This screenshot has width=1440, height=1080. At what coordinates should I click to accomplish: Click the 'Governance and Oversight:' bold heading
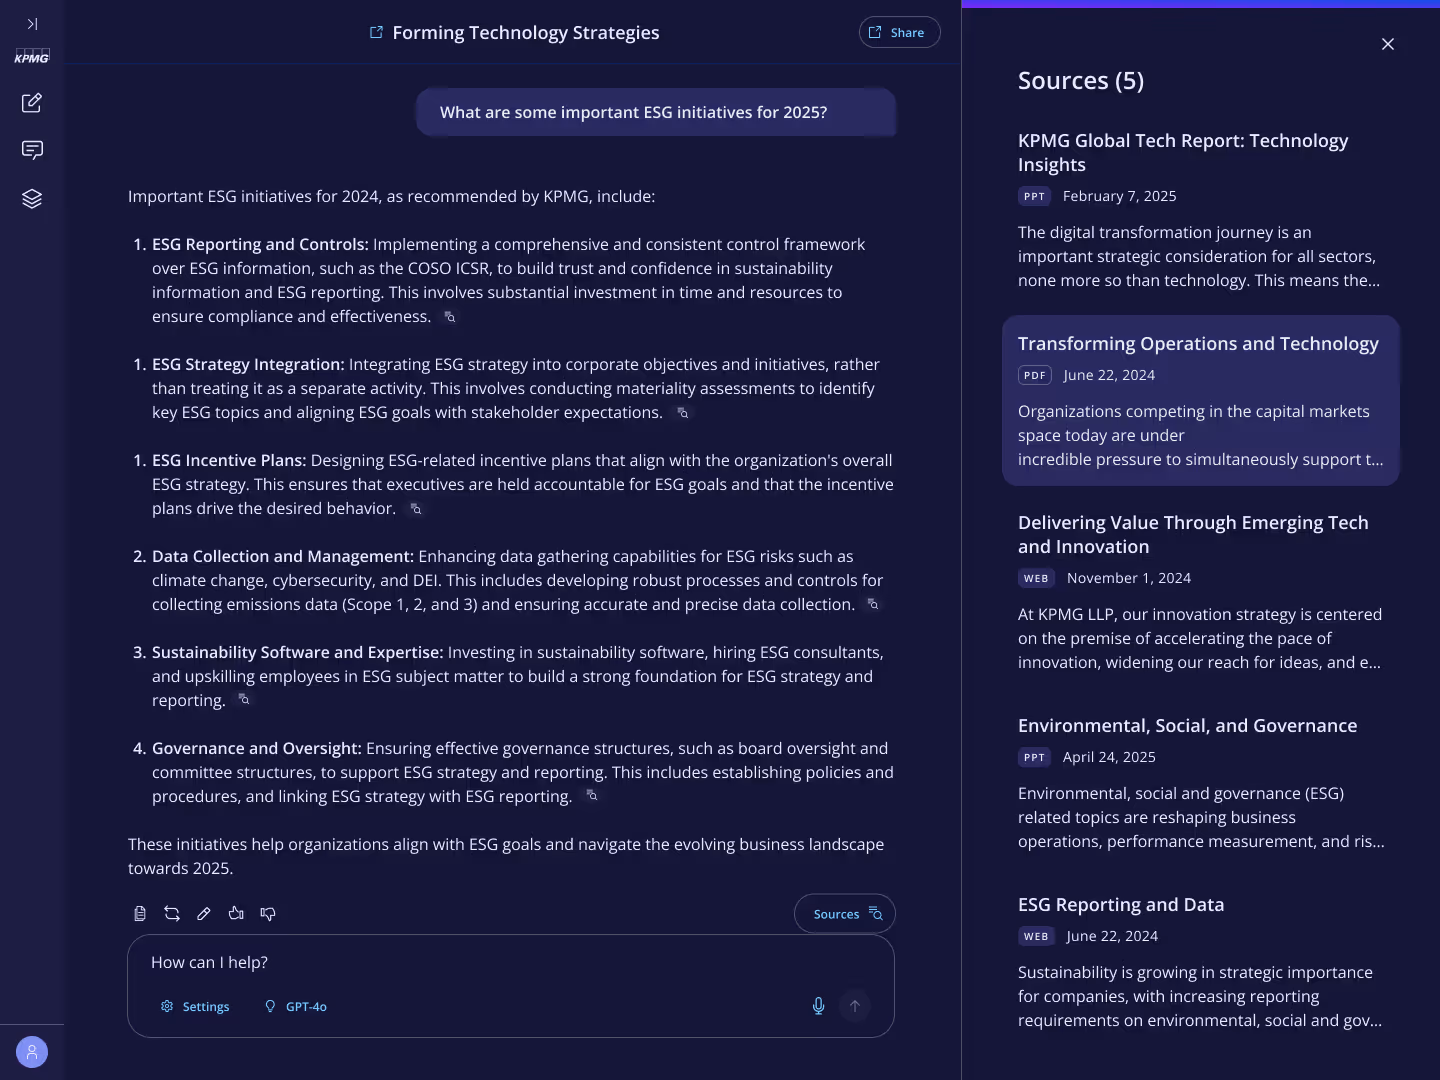(x=257, y=748)
